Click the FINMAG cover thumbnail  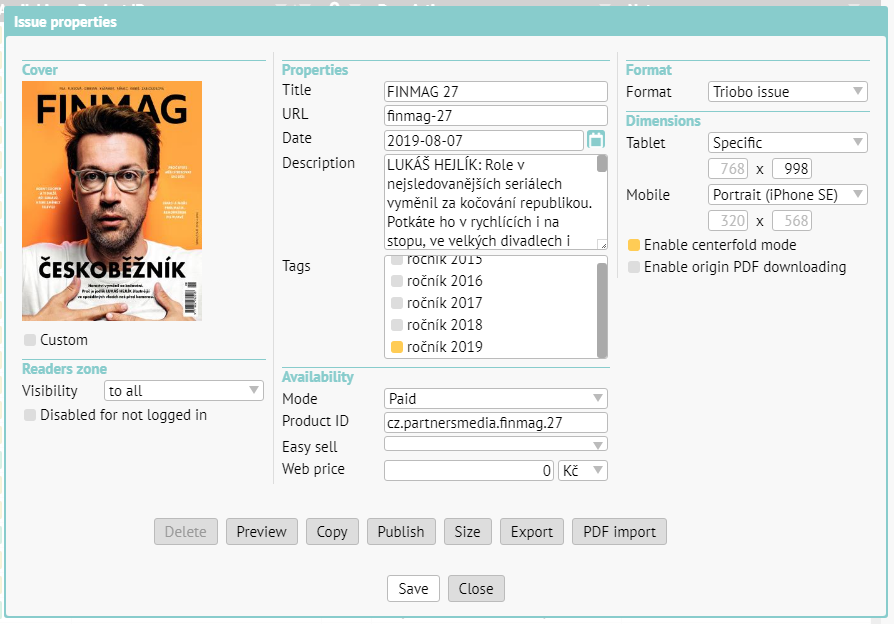pos(112,201)
